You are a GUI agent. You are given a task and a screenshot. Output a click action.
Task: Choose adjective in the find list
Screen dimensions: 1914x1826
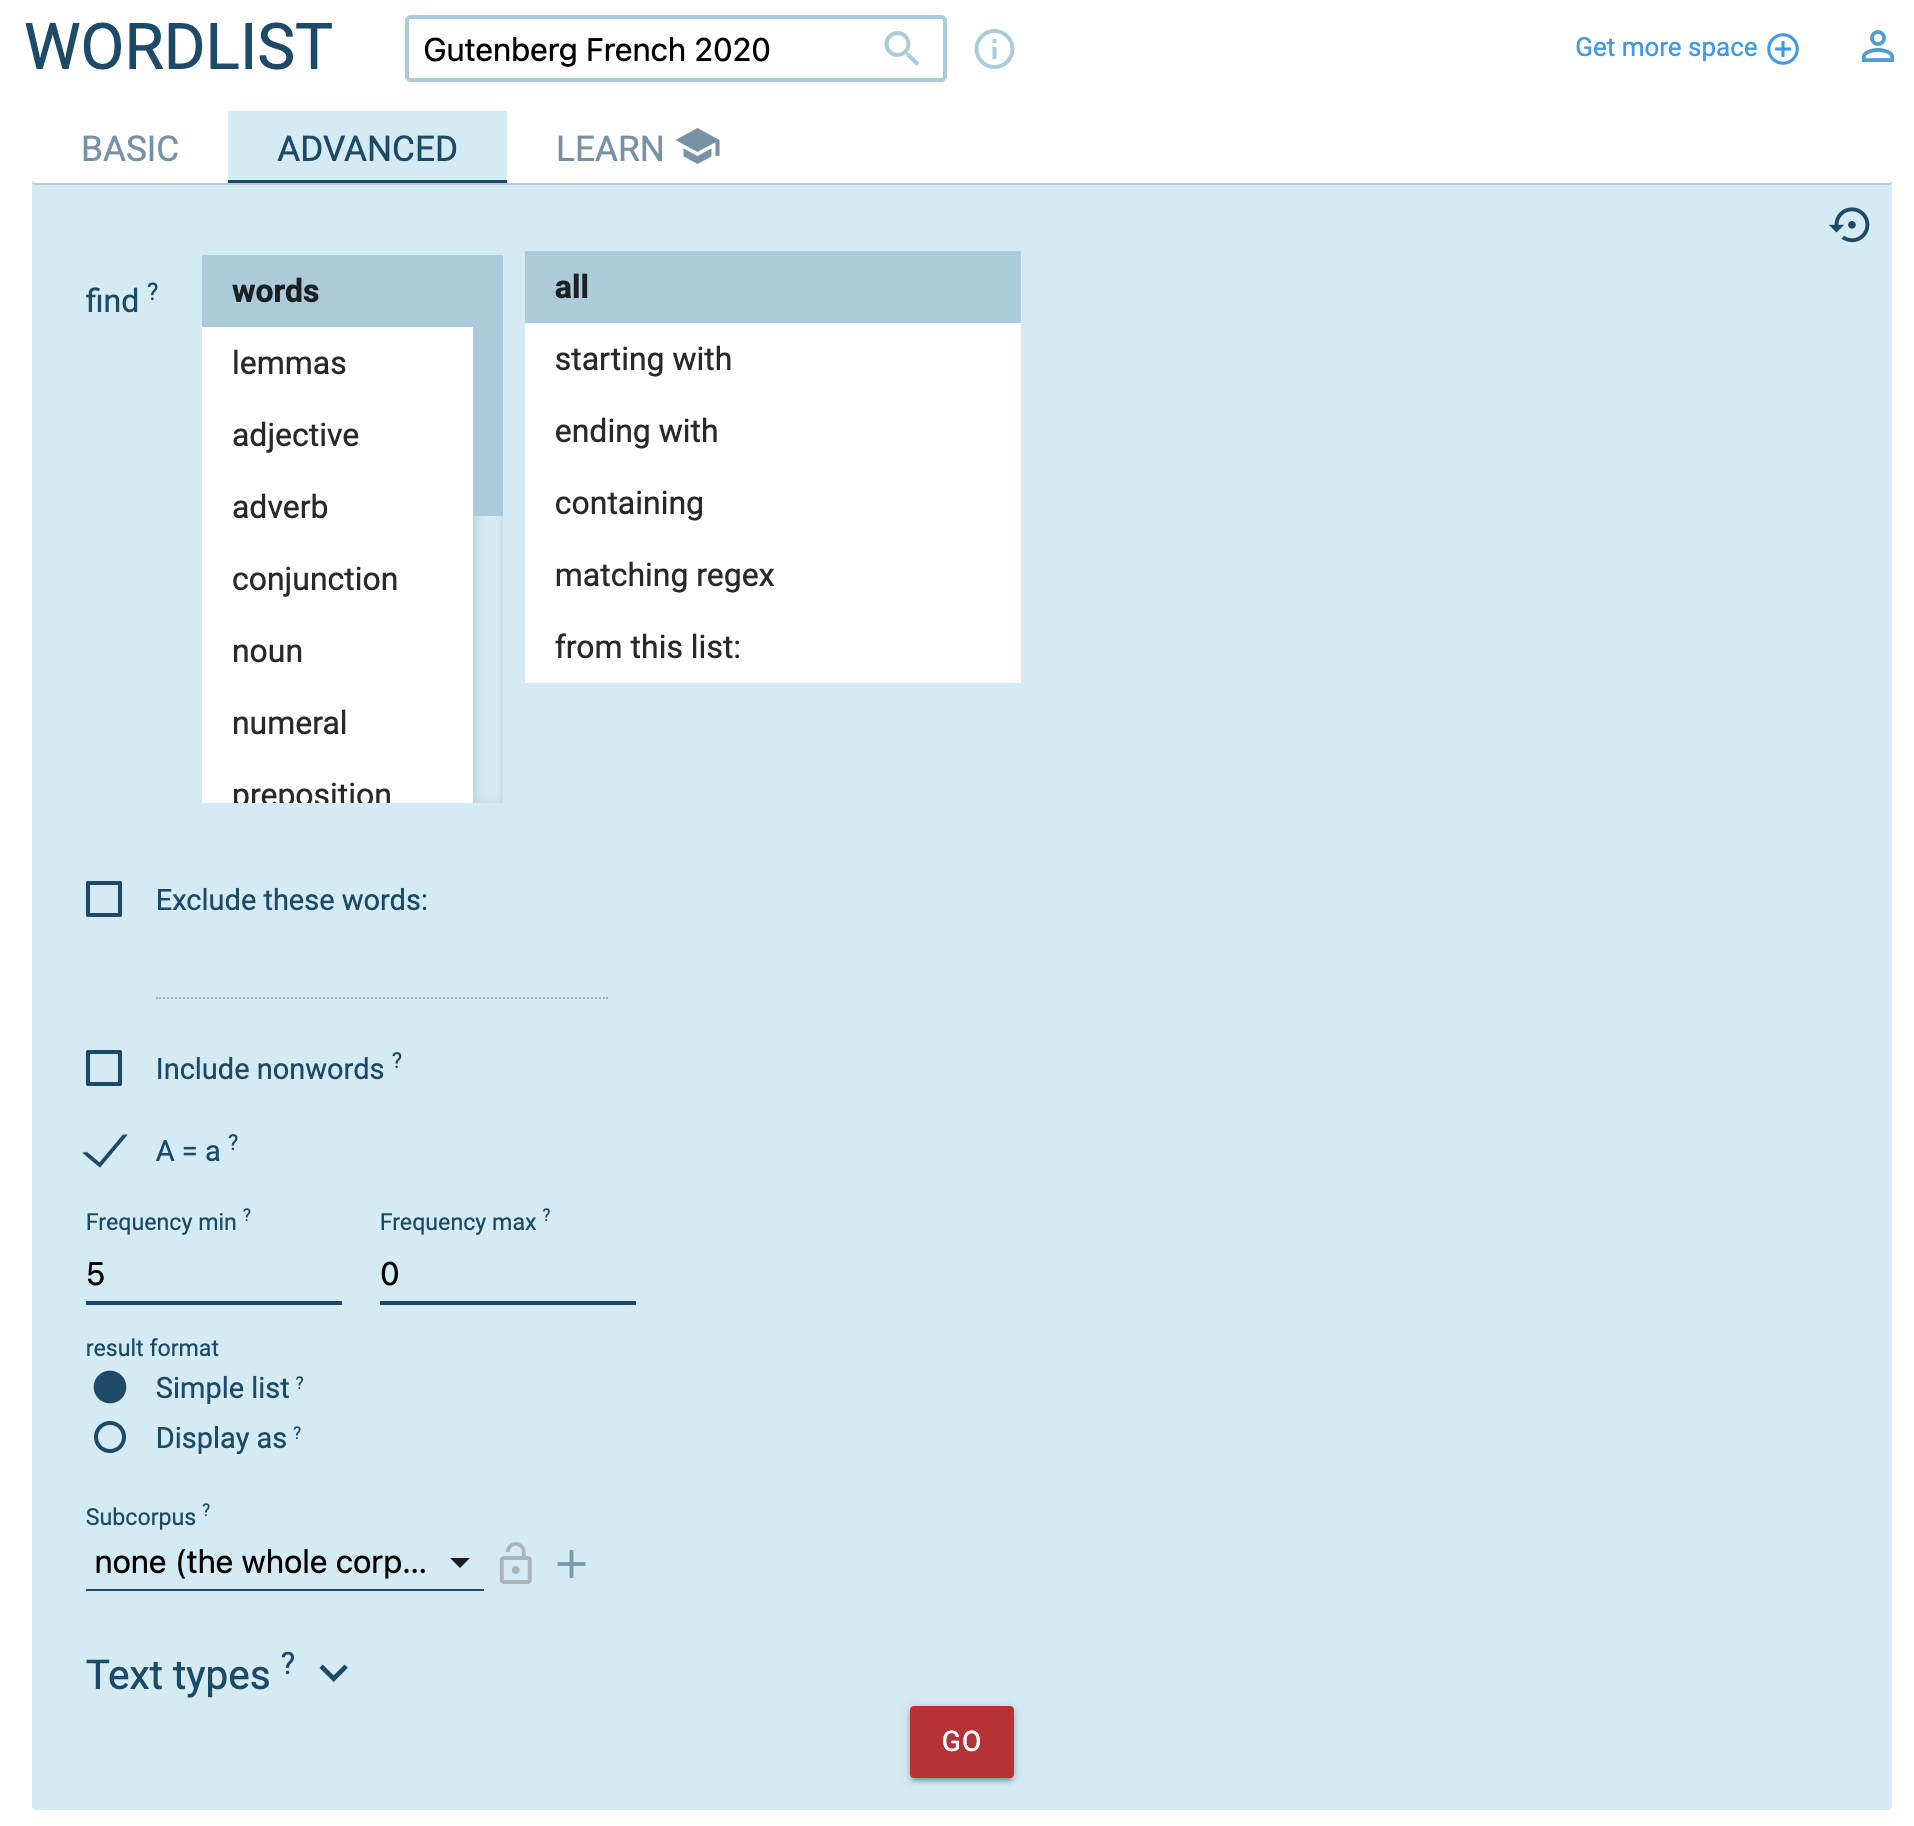point(337,435)
